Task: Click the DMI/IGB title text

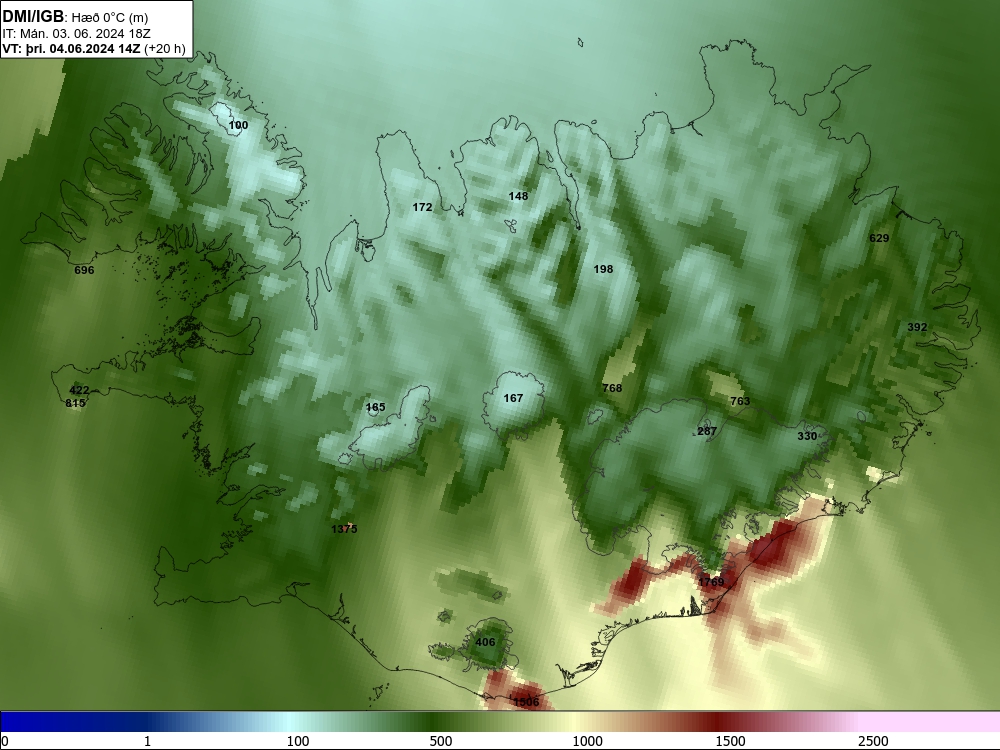Action: (33, 16)
